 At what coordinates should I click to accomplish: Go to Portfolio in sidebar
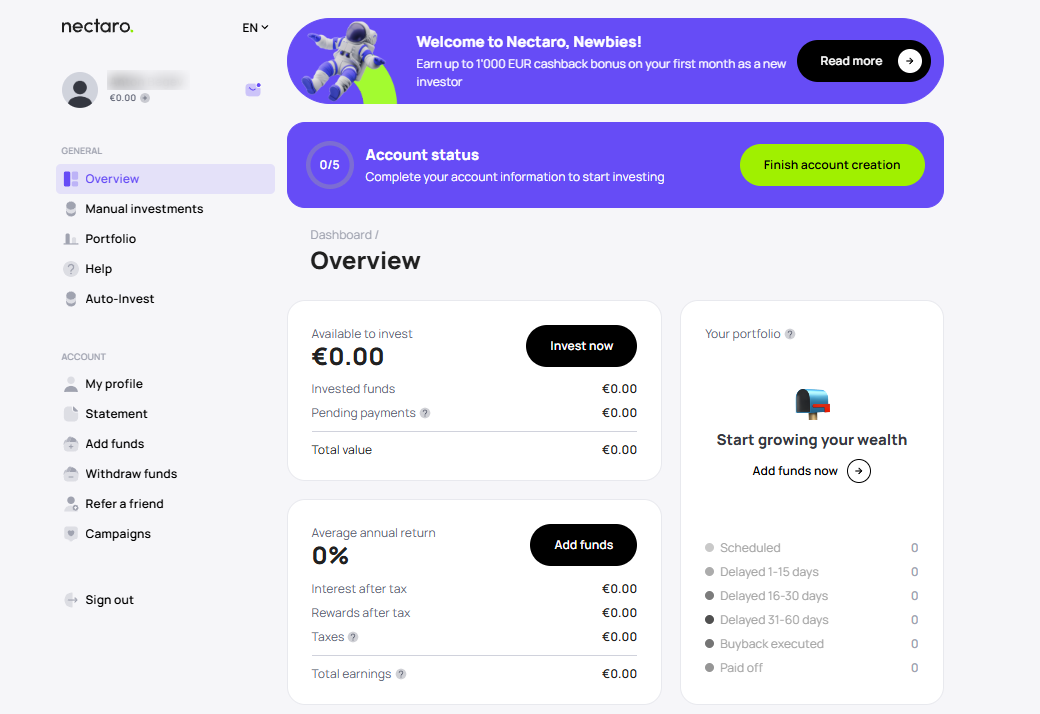click(110, 239)
